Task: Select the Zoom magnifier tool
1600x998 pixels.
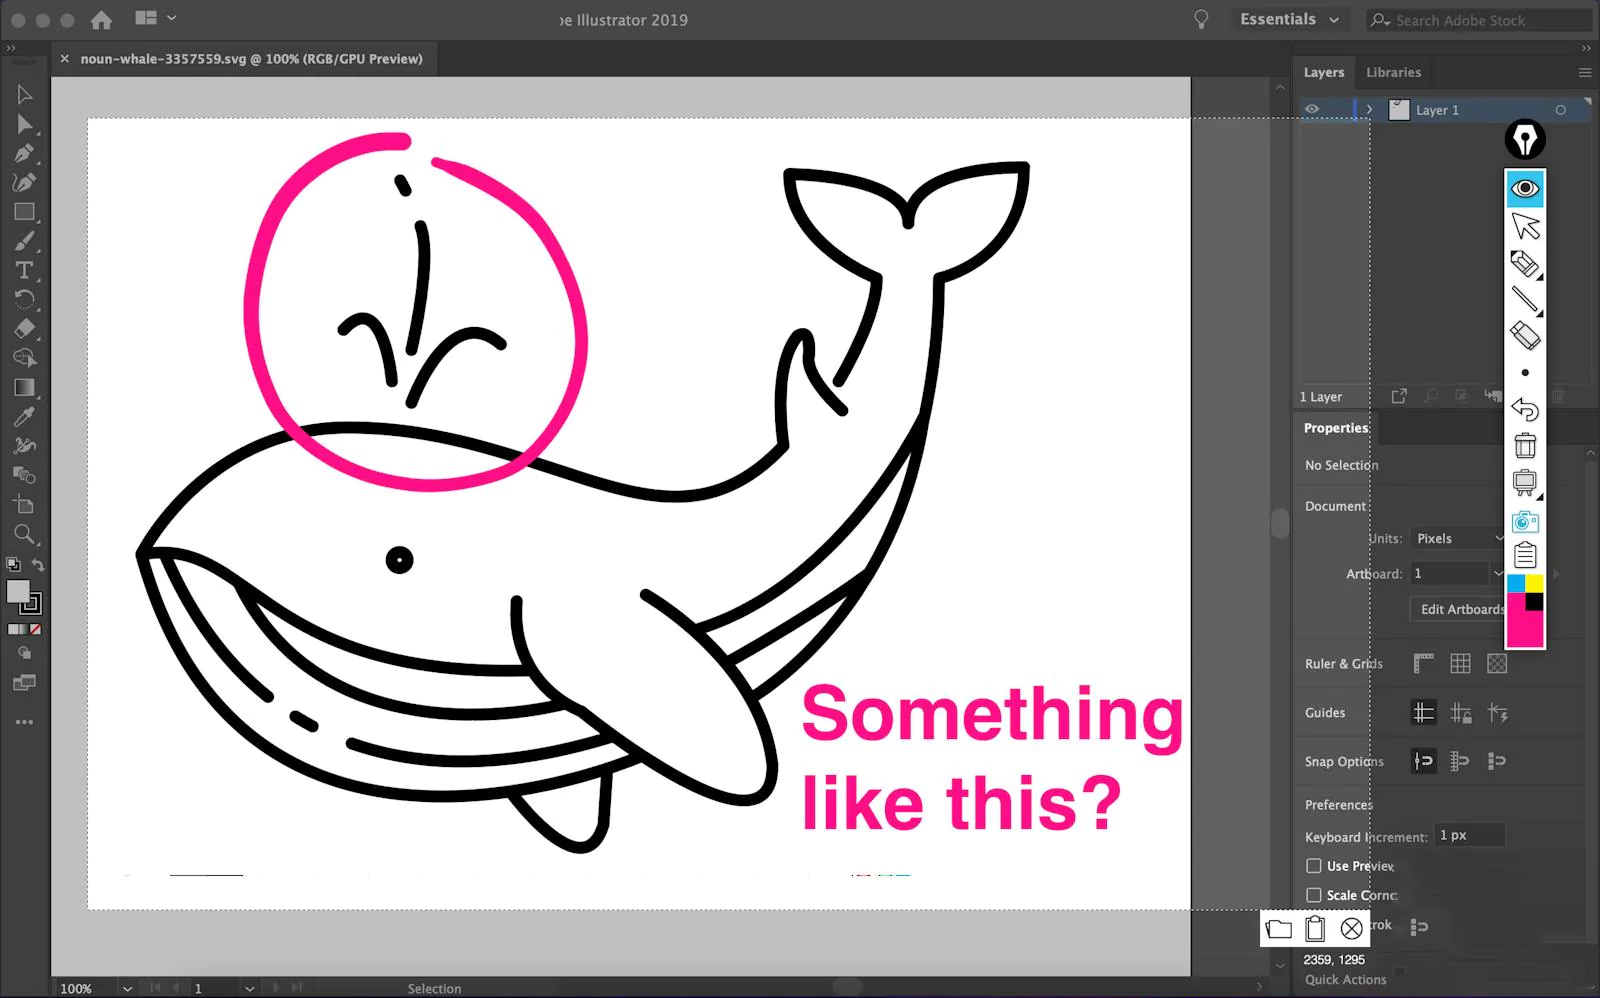Action: (x=25, y=534)
